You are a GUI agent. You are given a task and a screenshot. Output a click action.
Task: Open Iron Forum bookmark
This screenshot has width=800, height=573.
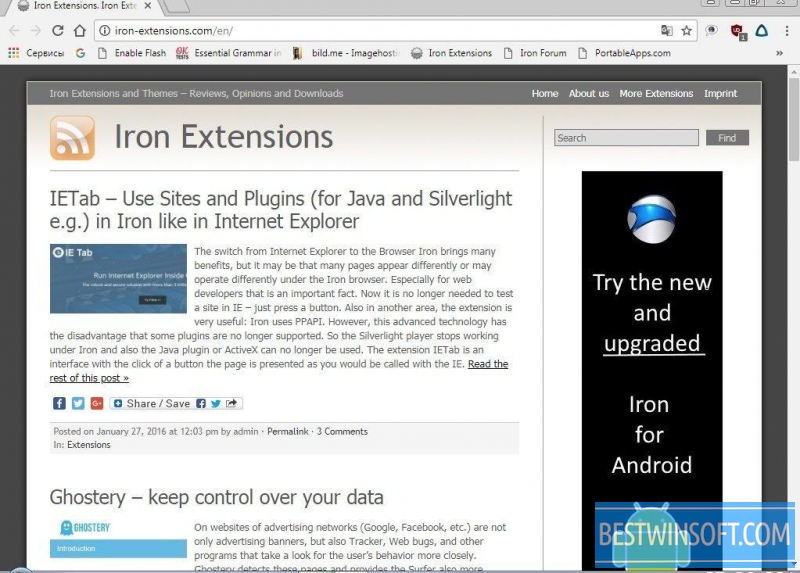click(535, 53)
